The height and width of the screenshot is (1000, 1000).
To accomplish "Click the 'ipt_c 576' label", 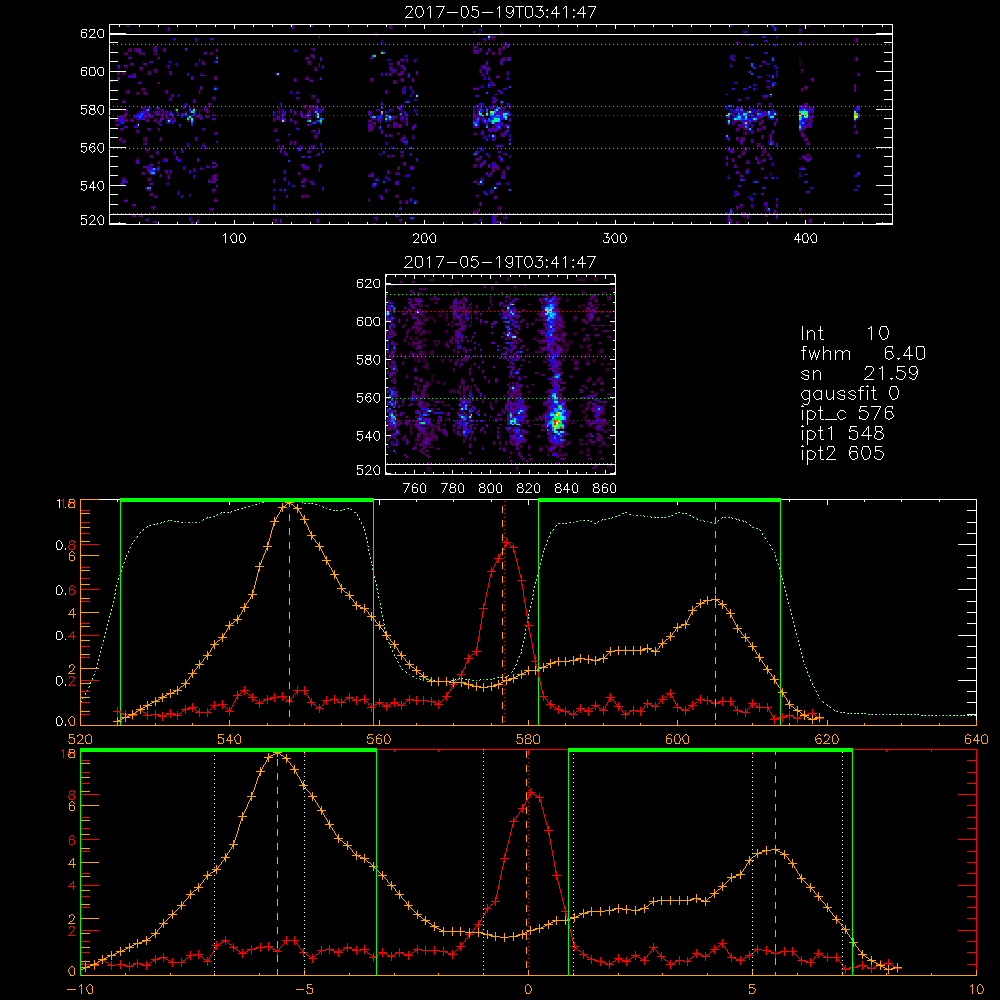I will 848,413.
